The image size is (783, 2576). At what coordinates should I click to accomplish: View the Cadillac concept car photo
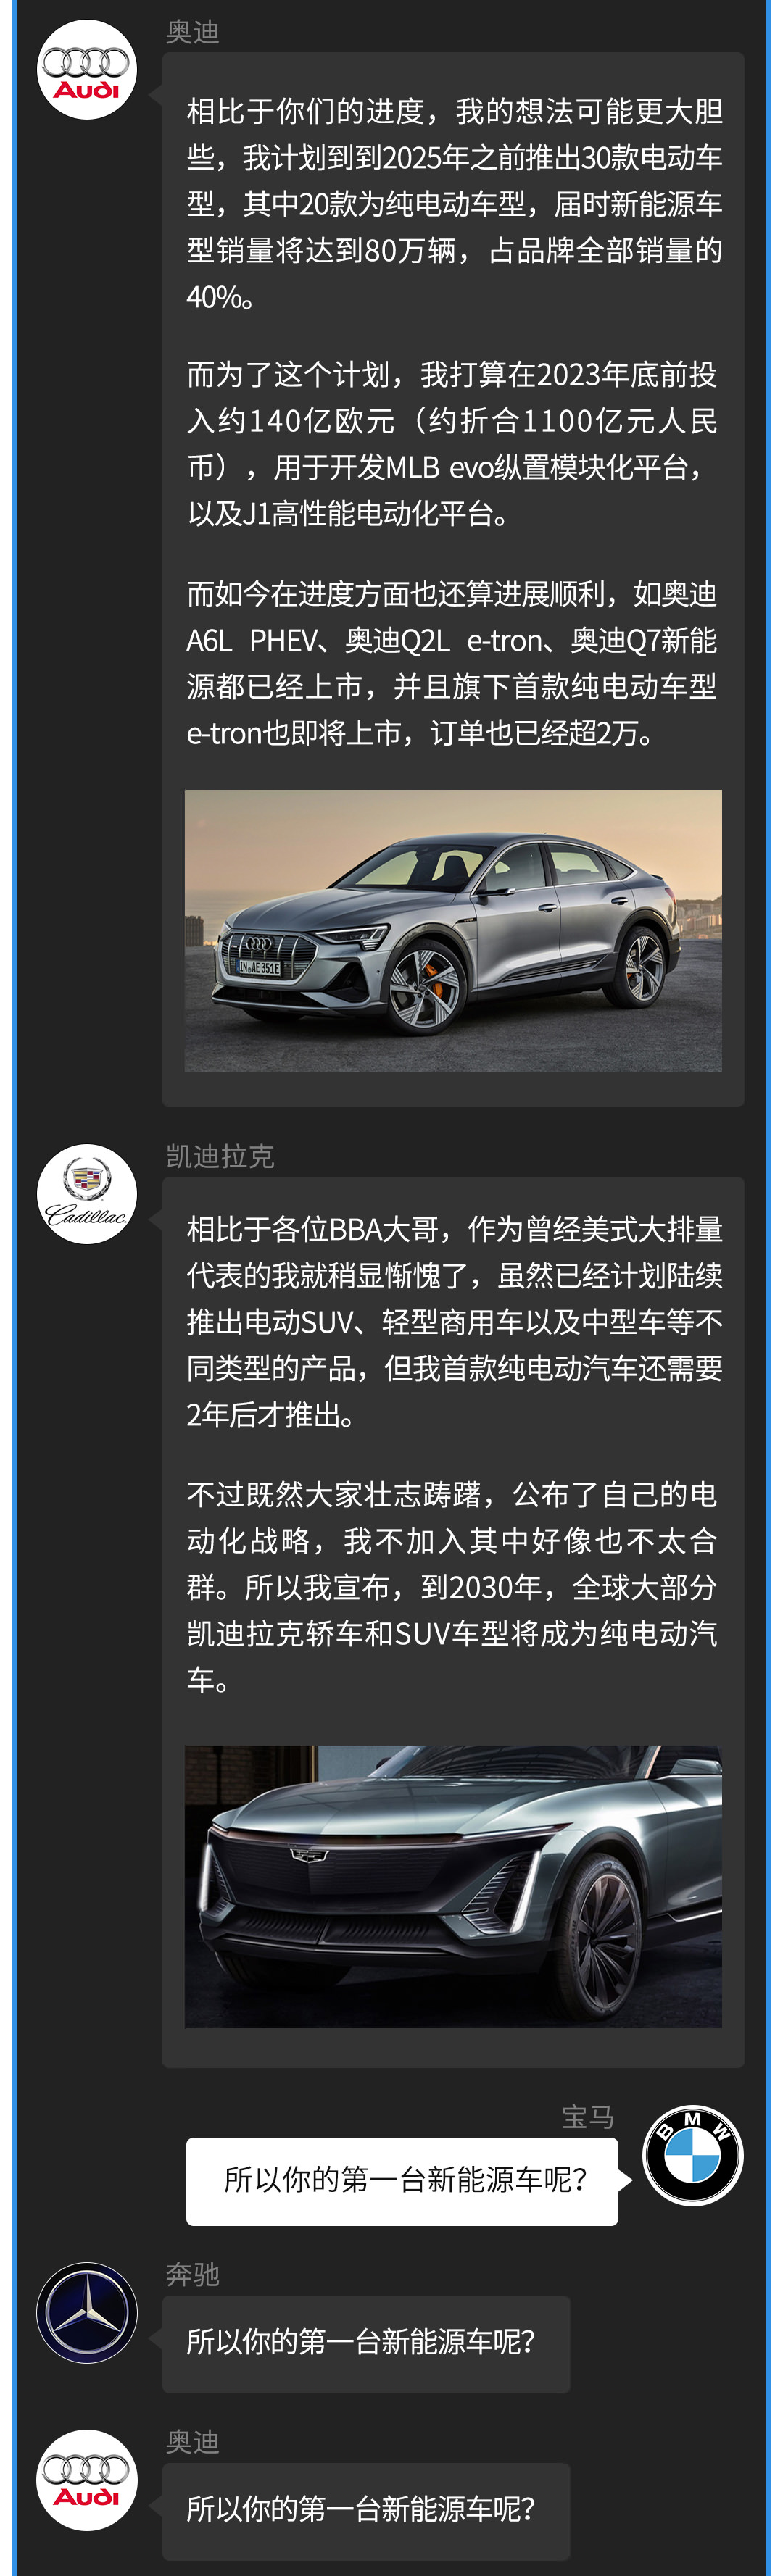click(x=453, y=1887)
